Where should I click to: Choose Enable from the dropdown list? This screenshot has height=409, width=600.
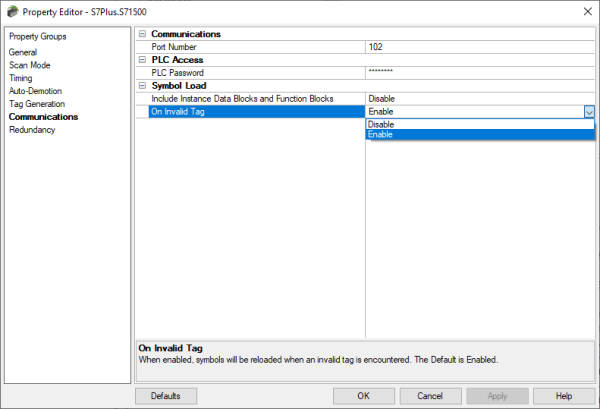480,134
